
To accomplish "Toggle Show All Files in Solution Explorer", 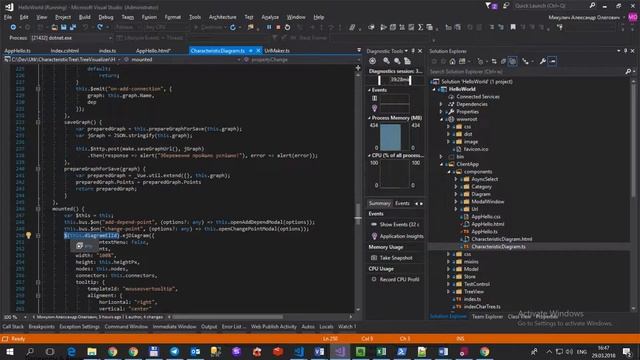I will pos(513,61).
